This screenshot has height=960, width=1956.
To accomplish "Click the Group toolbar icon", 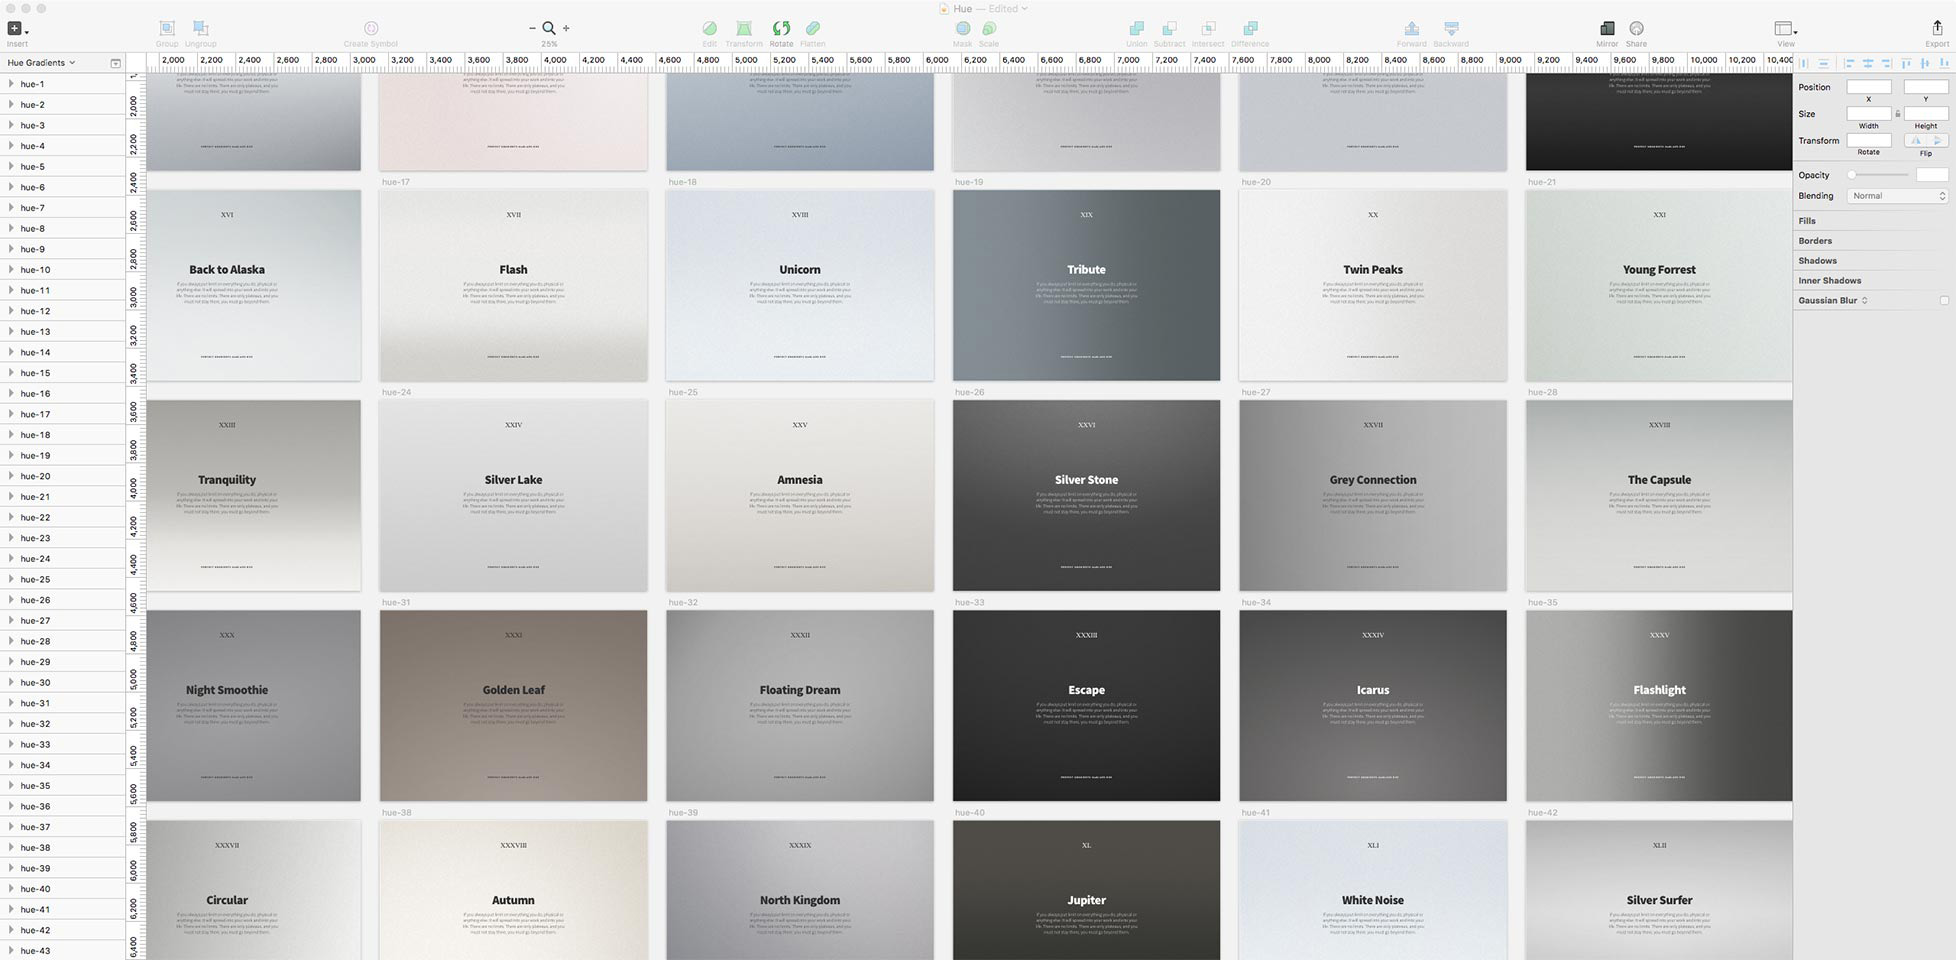I will click(x=167, y=28).
